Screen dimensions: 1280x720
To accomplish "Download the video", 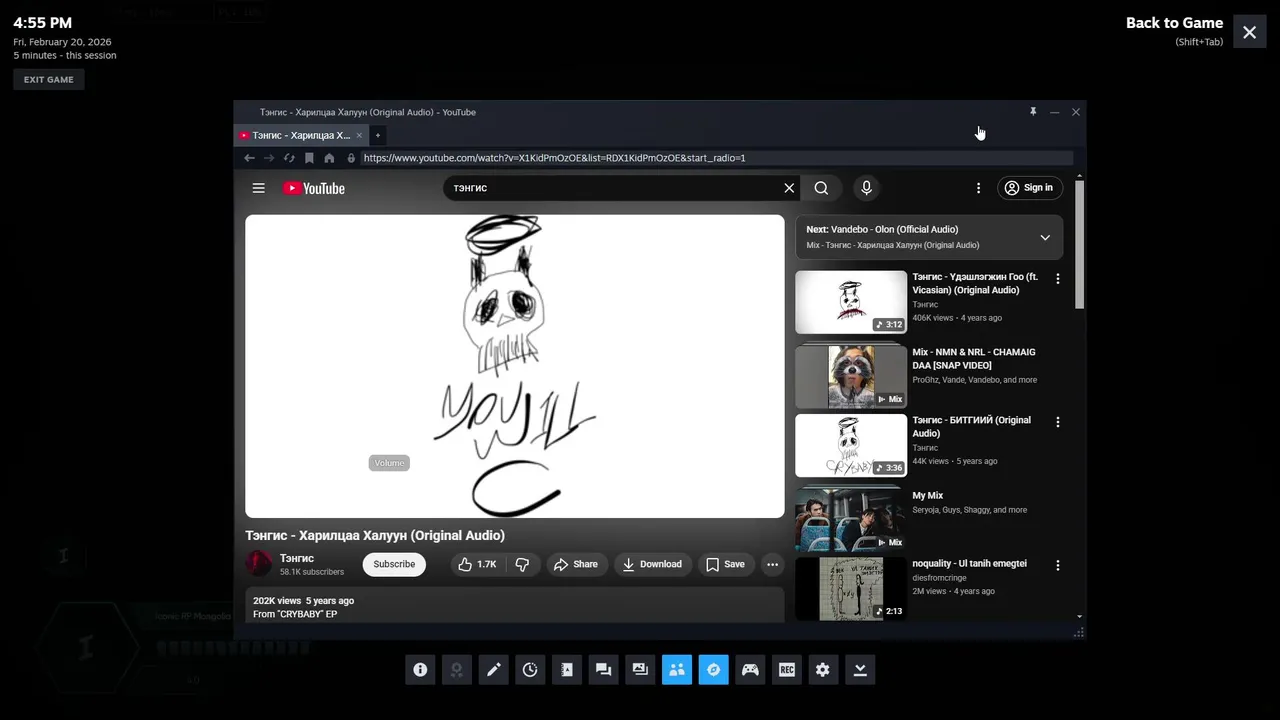I will (x=652, y=564).
